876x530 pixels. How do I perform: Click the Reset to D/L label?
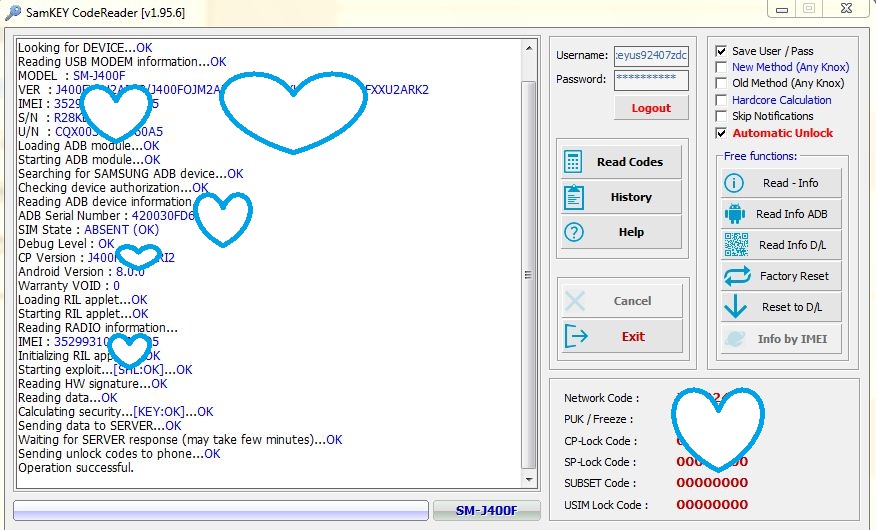point(792,307)
